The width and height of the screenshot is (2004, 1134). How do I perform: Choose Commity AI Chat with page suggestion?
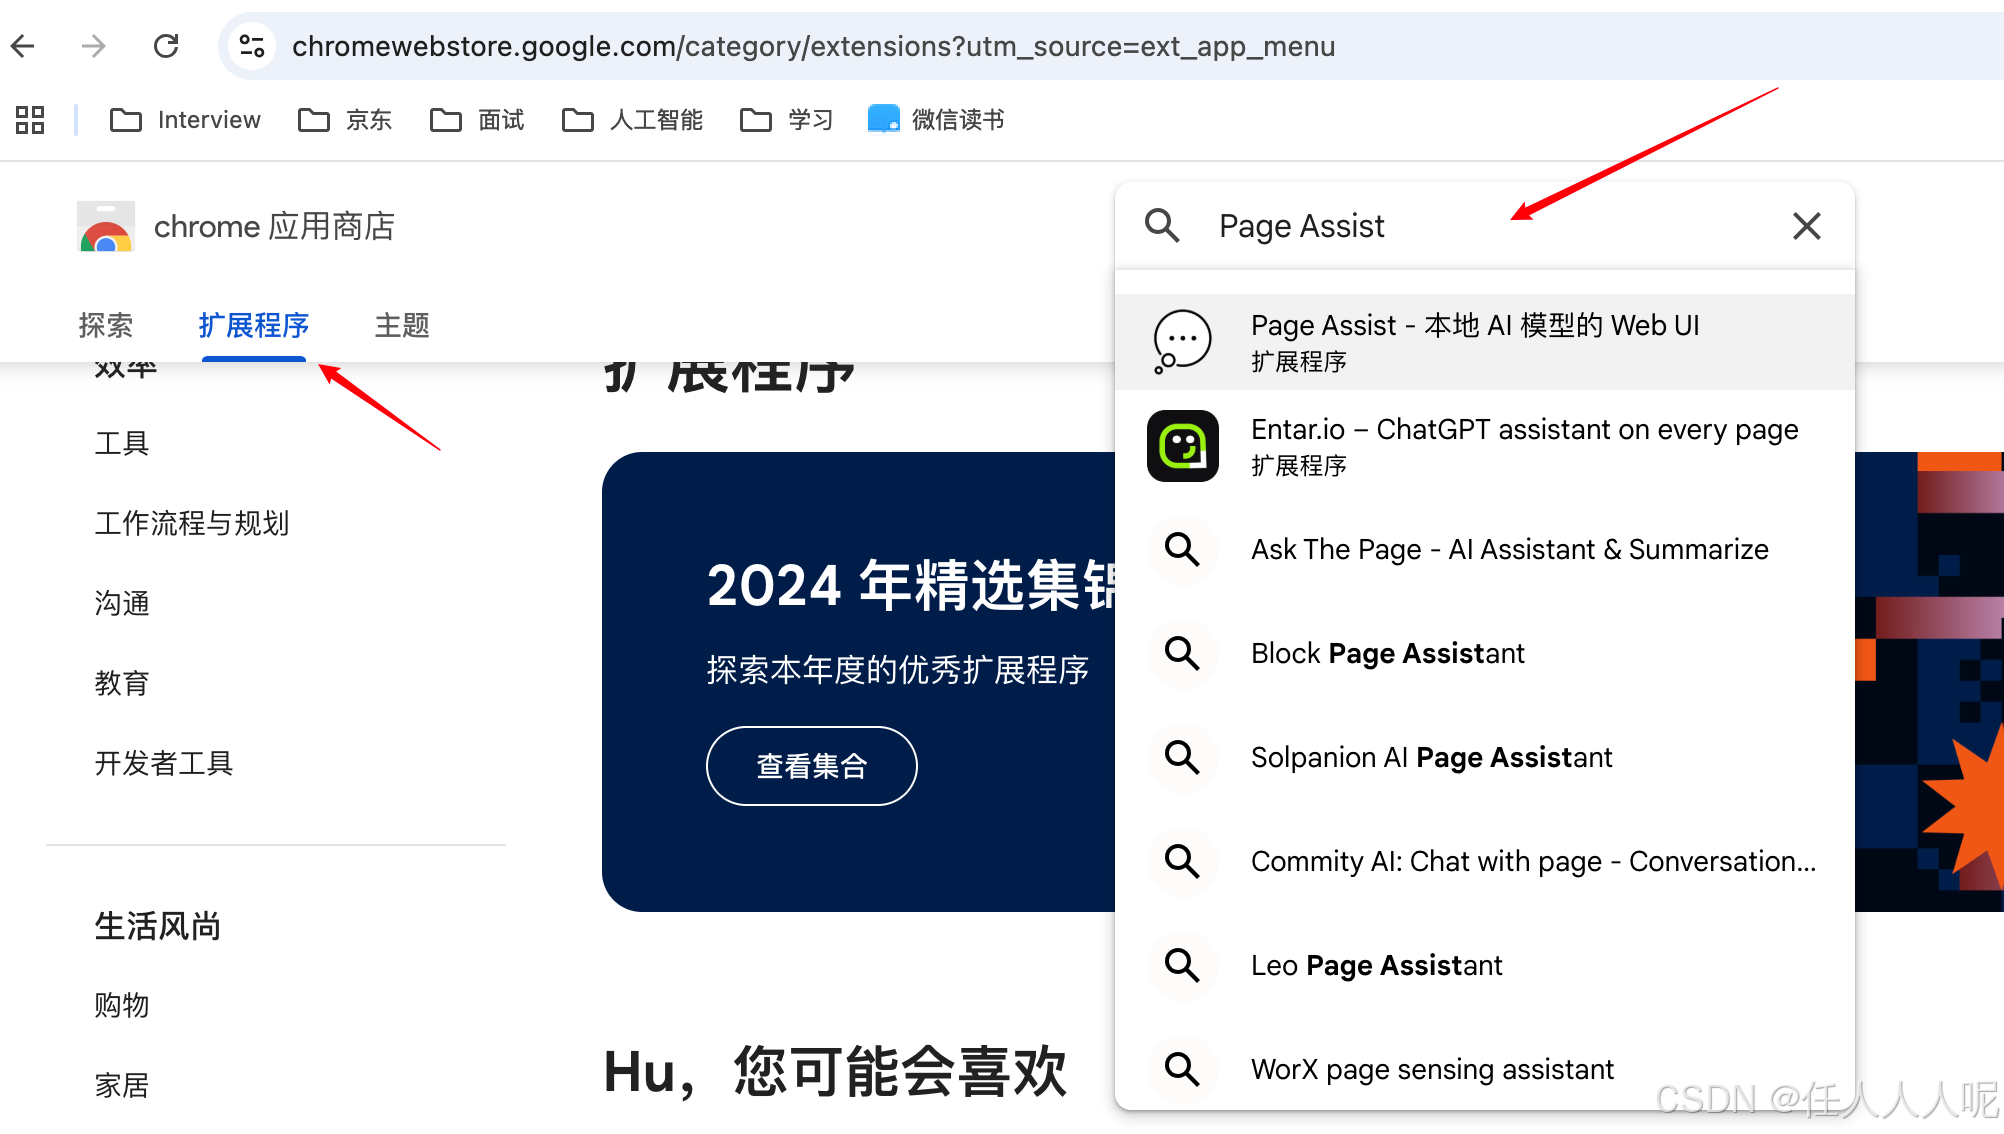[x=1485, y=861]
